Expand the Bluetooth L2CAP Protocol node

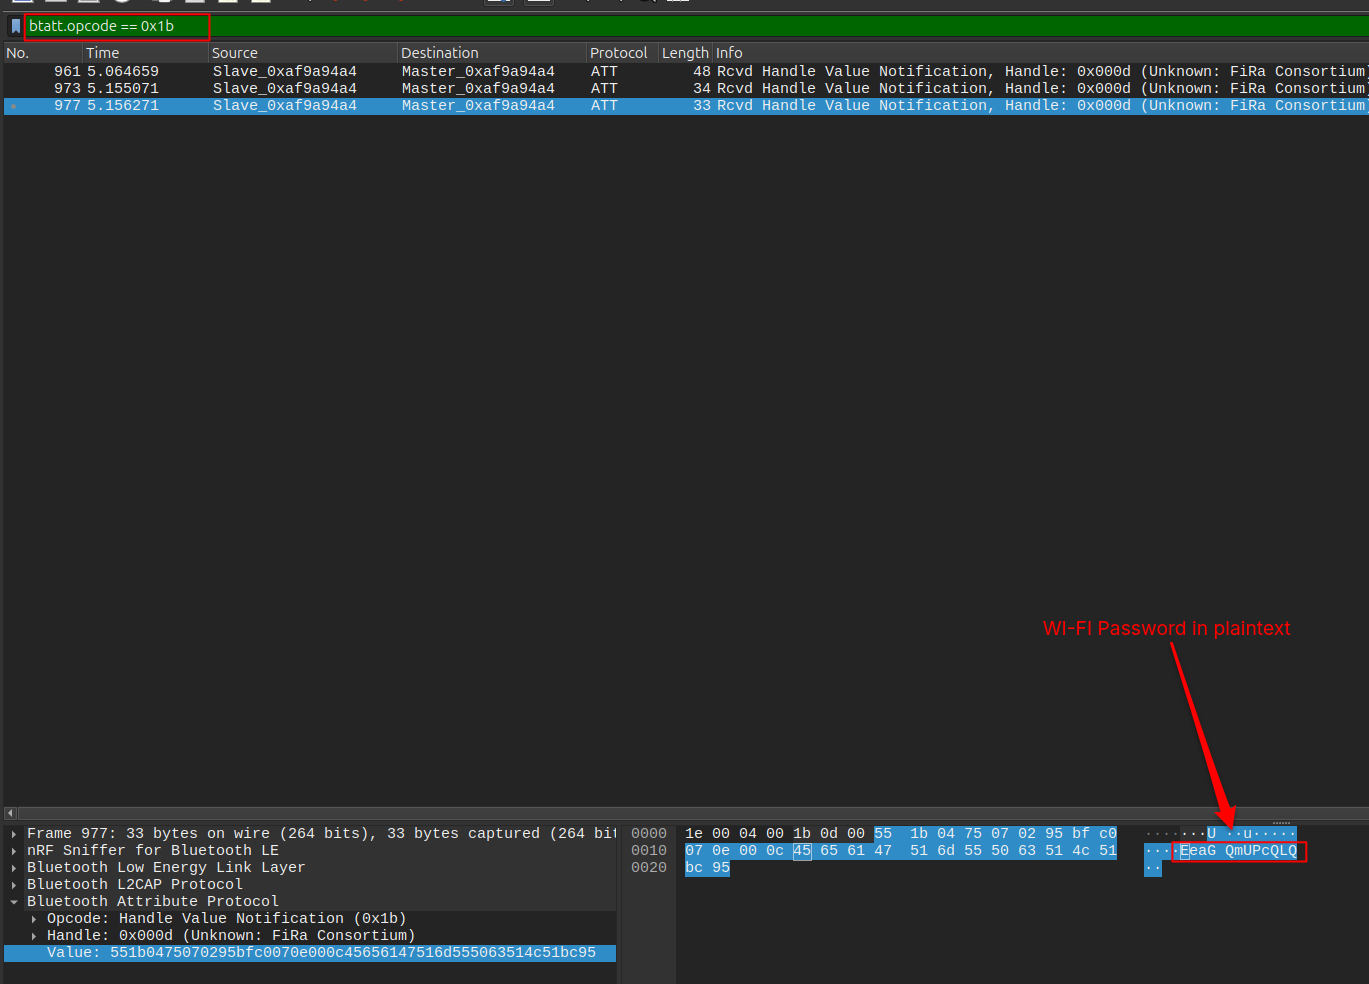(14, 885)
